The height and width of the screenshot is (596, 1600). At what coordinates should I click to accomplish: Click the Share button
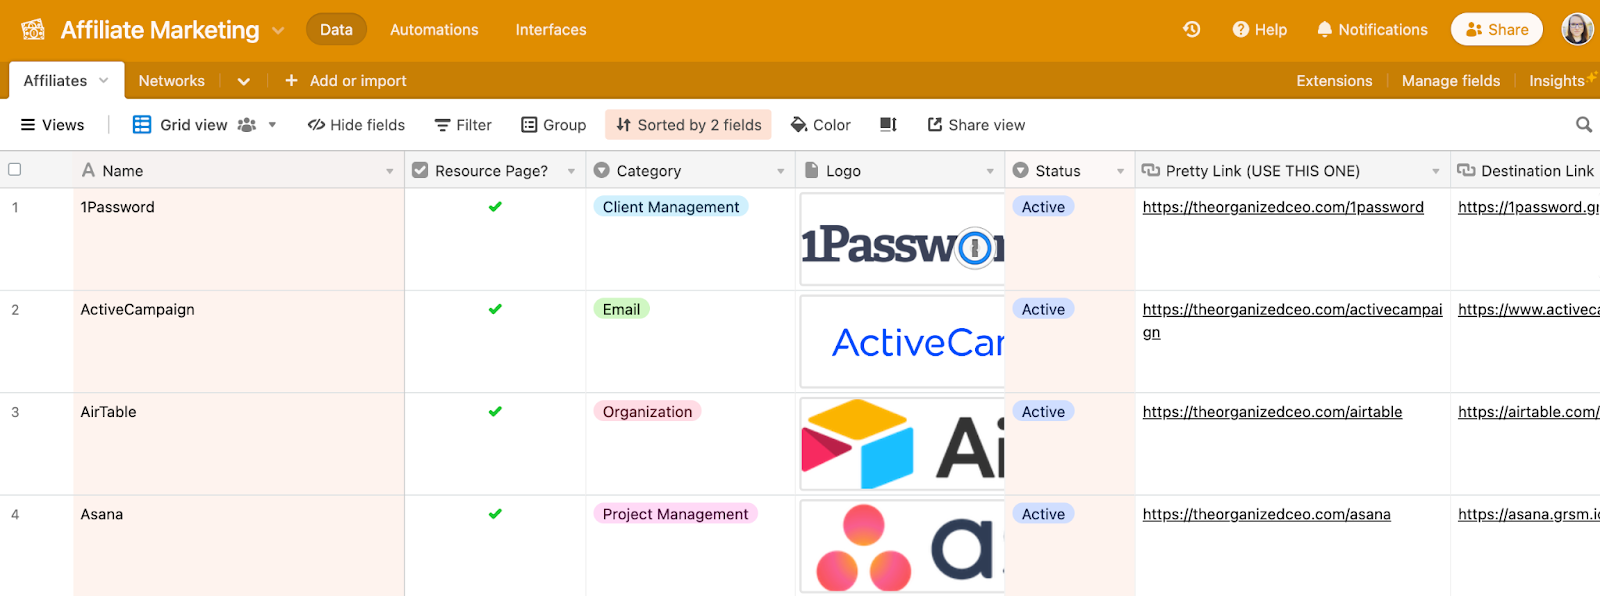[x=1496, y=29]
